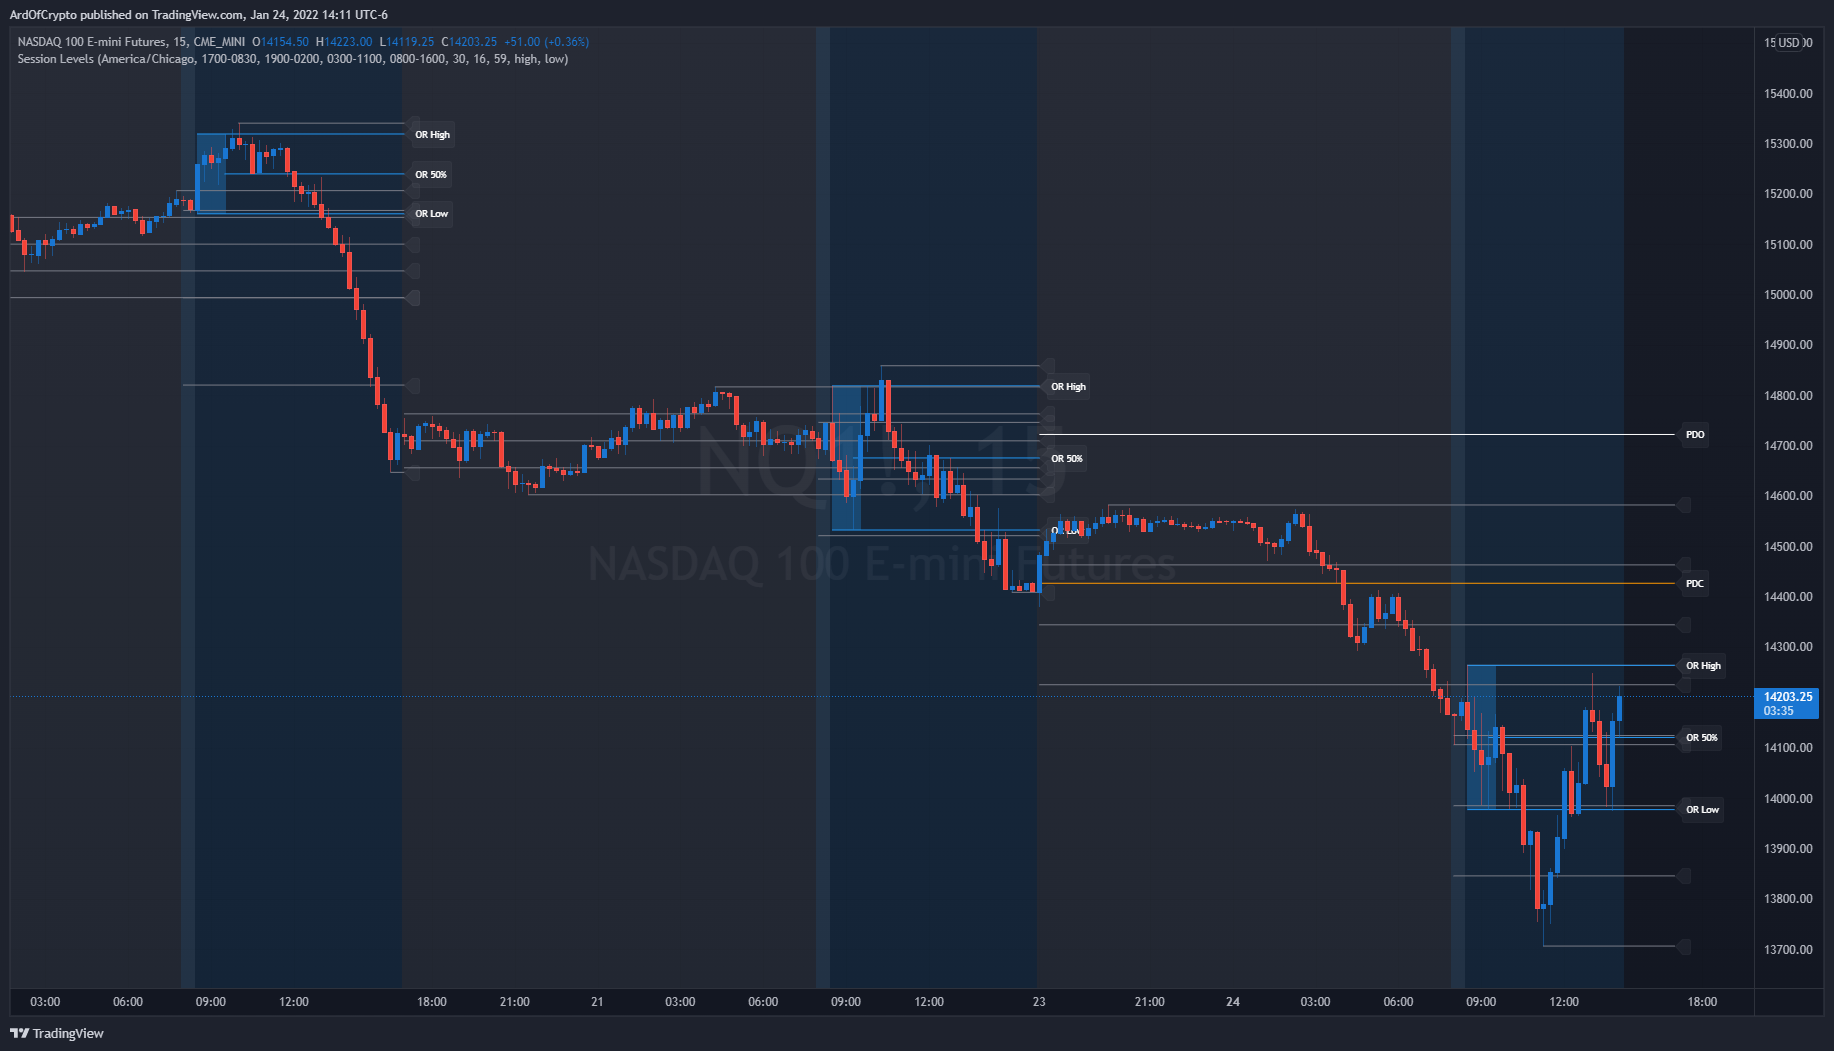Click the change value +51.00 (+0.36%)
This screenshot has width=1834, height=1051.
pos(546,42)
